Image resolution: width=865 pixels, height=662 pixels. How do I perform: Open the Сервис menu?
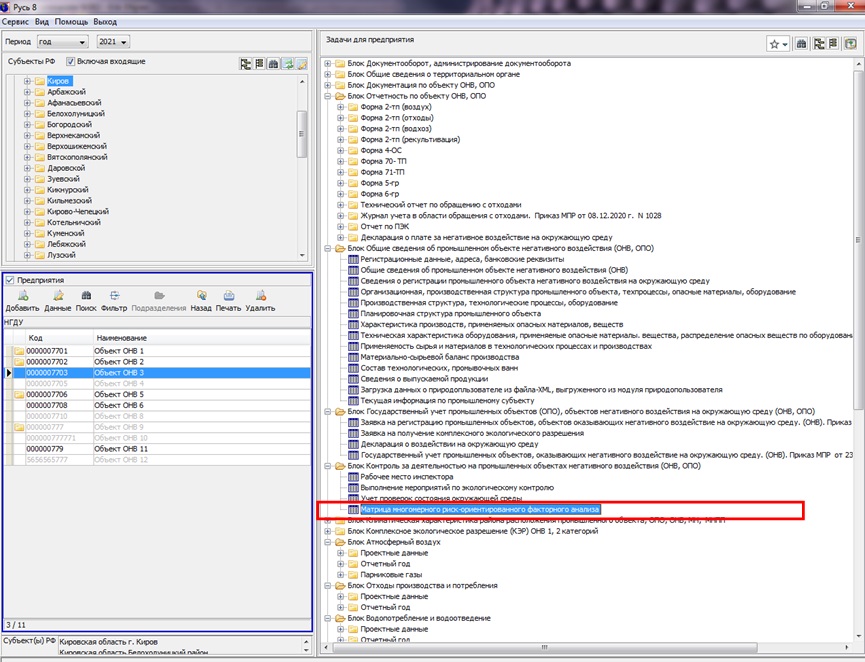point(15,20)
